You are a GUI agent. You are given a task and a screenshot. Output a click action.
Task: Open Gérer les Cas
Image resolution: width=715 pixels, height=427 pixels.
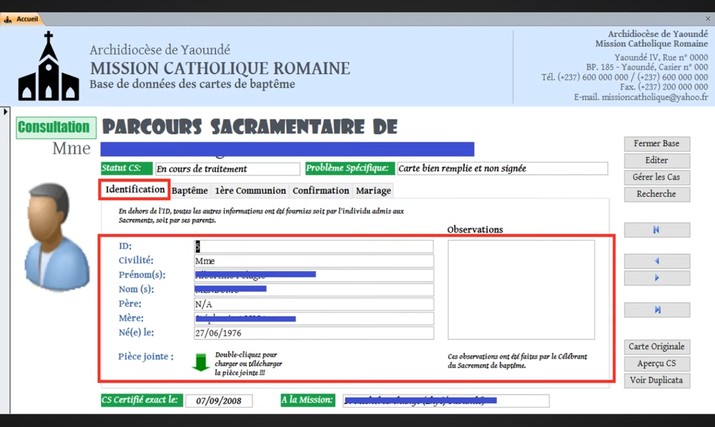coord(657,177)
